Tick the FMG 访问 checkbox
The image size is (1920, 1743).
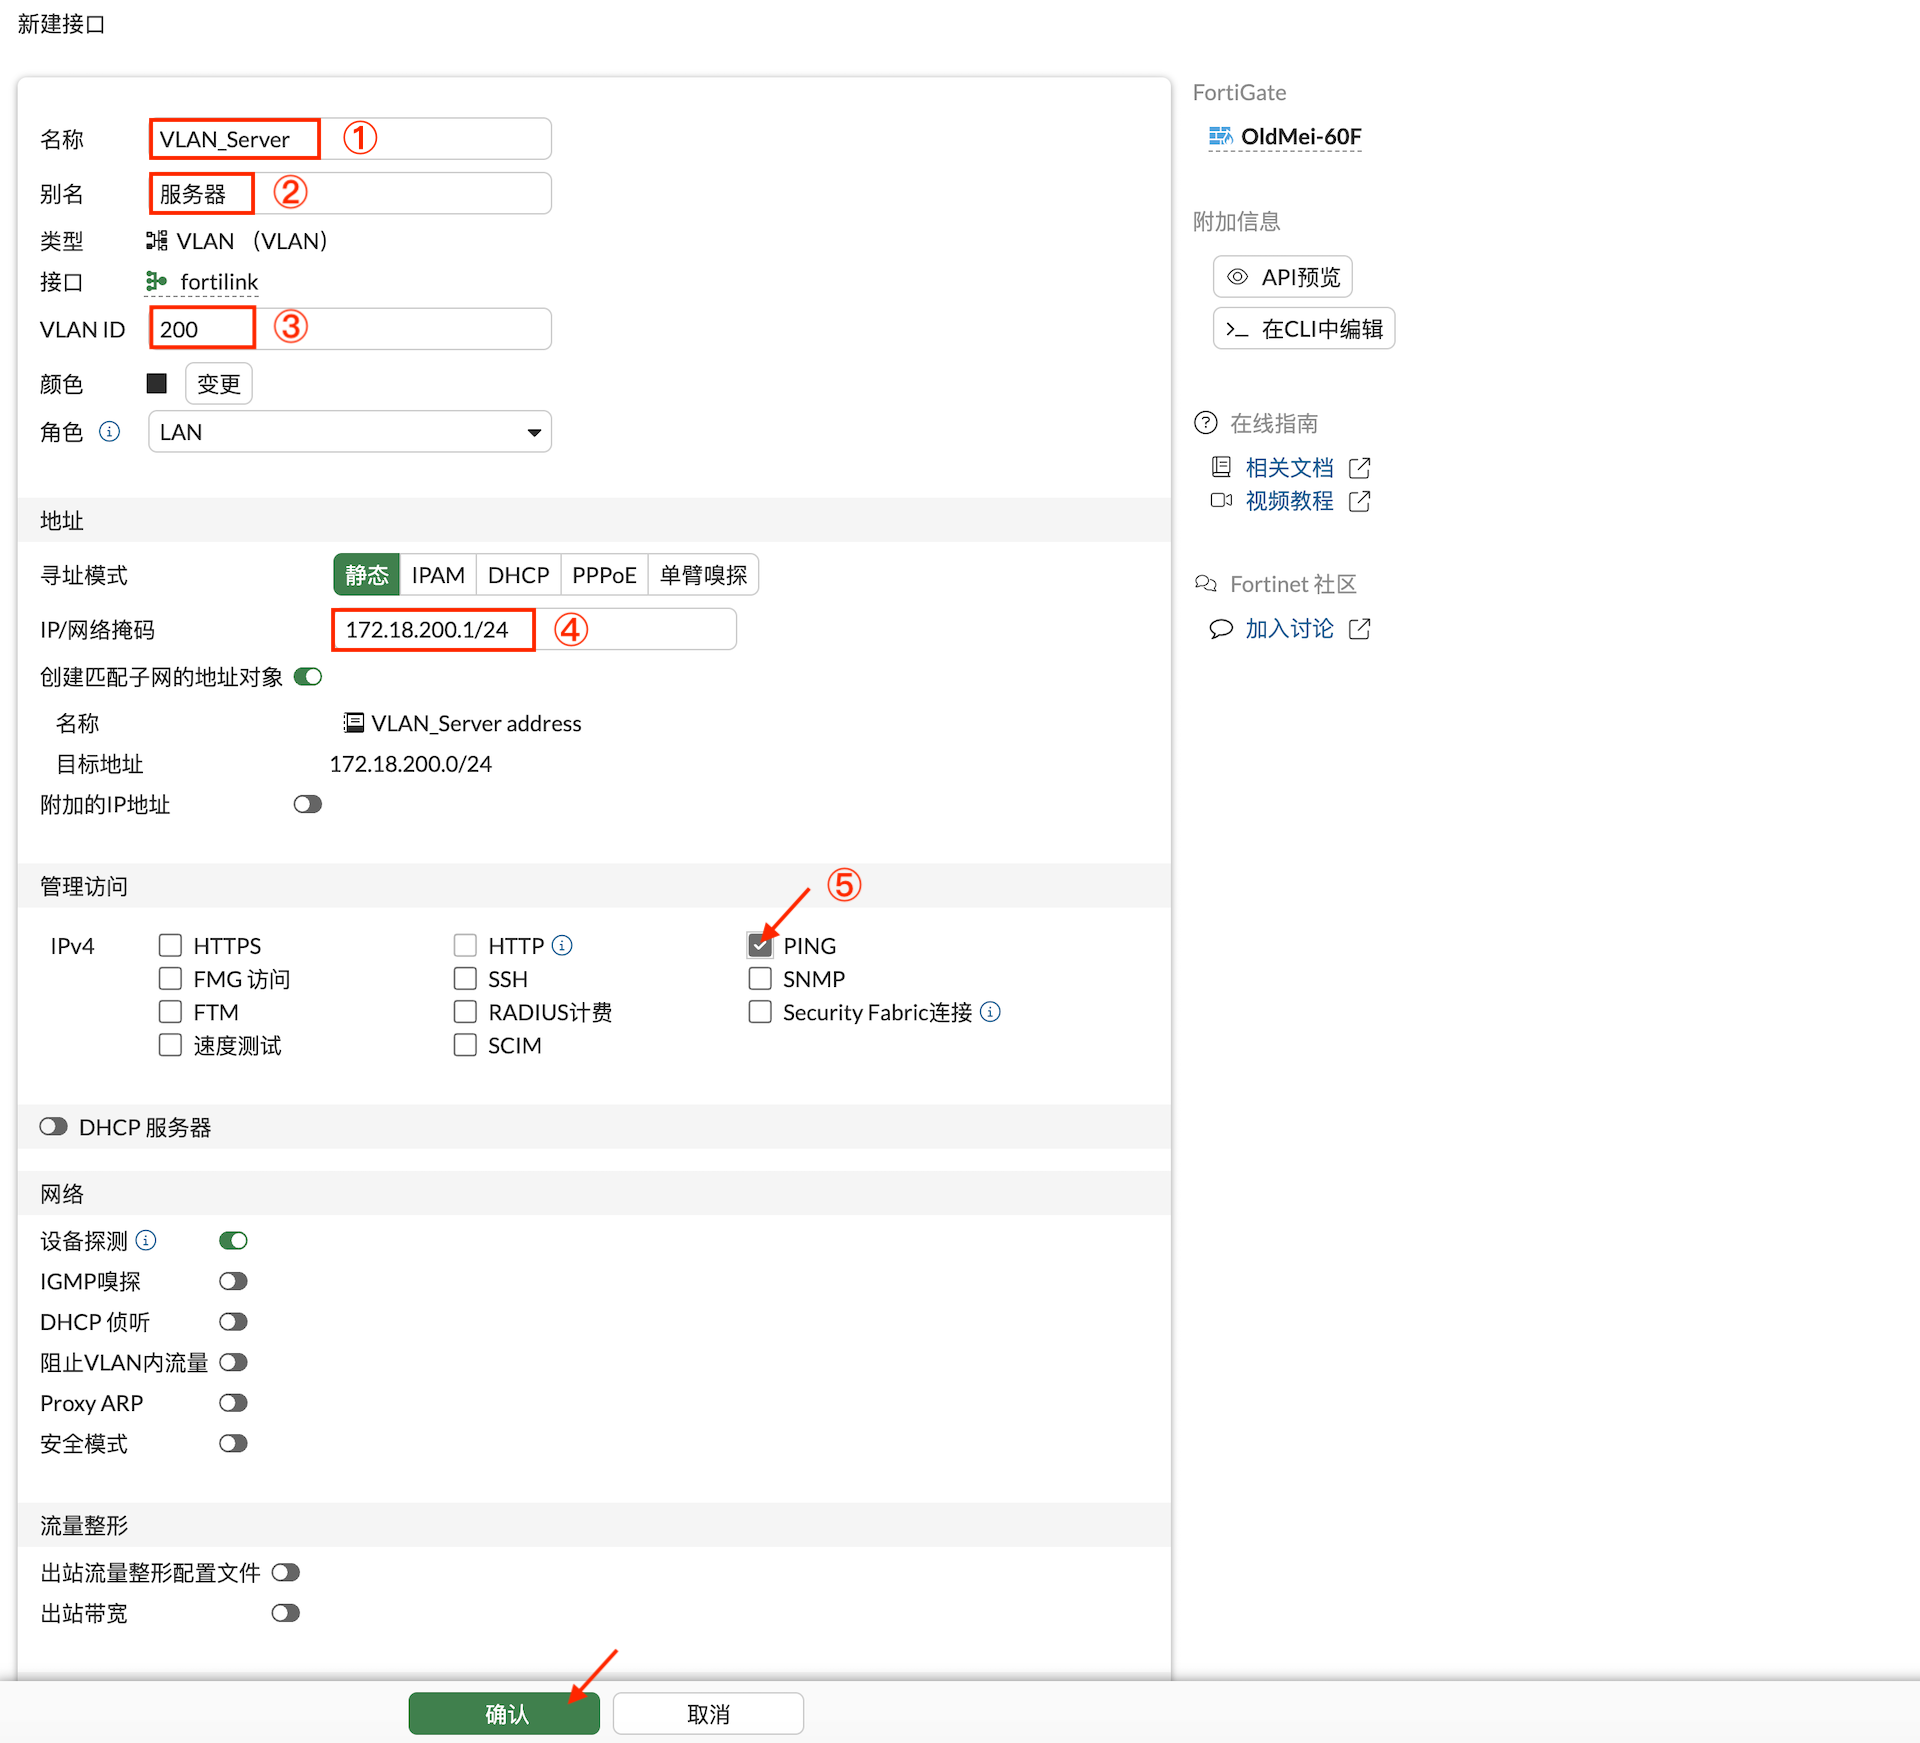(x=170, y=978)
